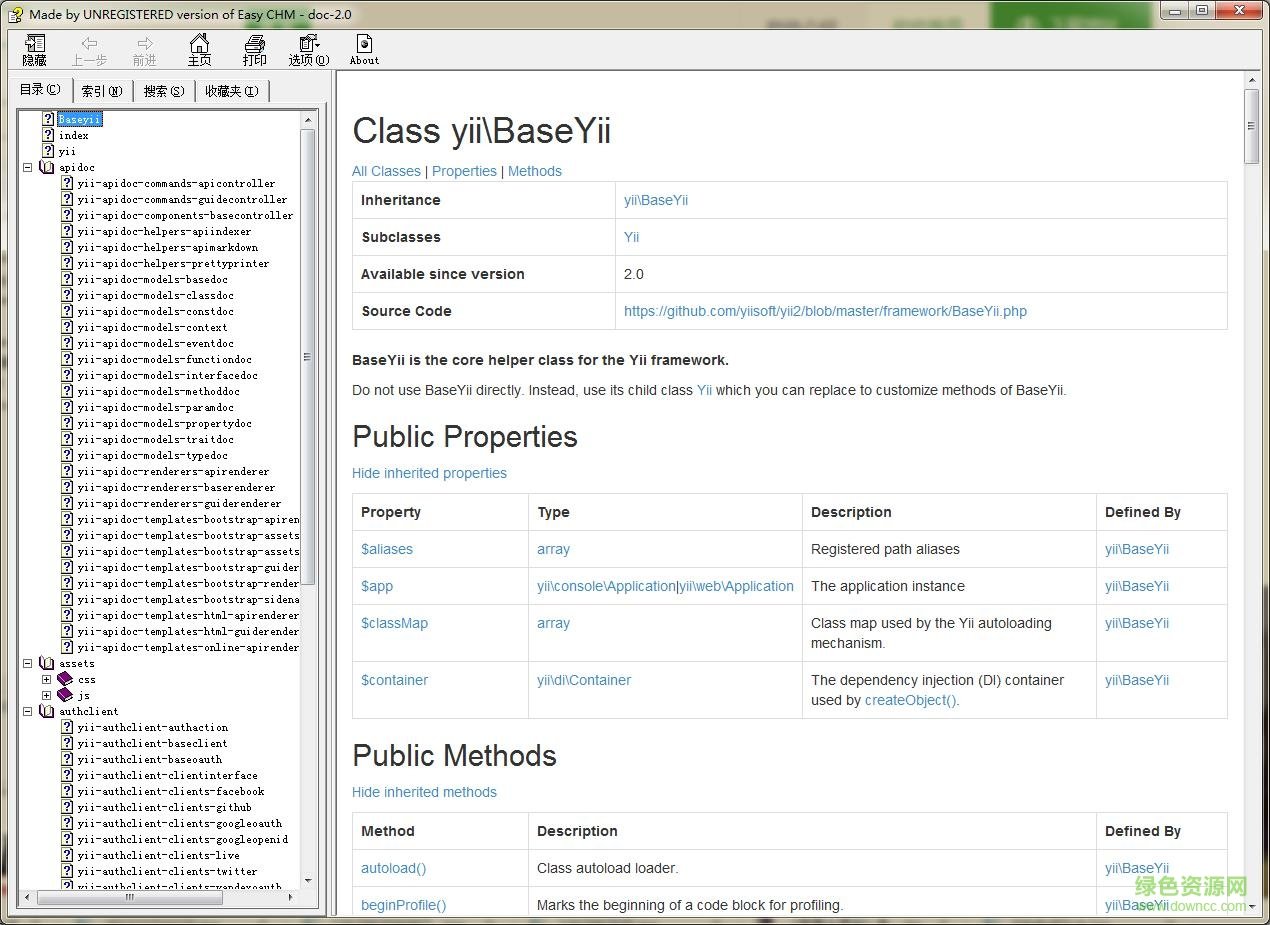The image size is (1270, 925).
Task: Select yii-apidoc-models-classdoc tree item
Action: [x=155, y=295]
